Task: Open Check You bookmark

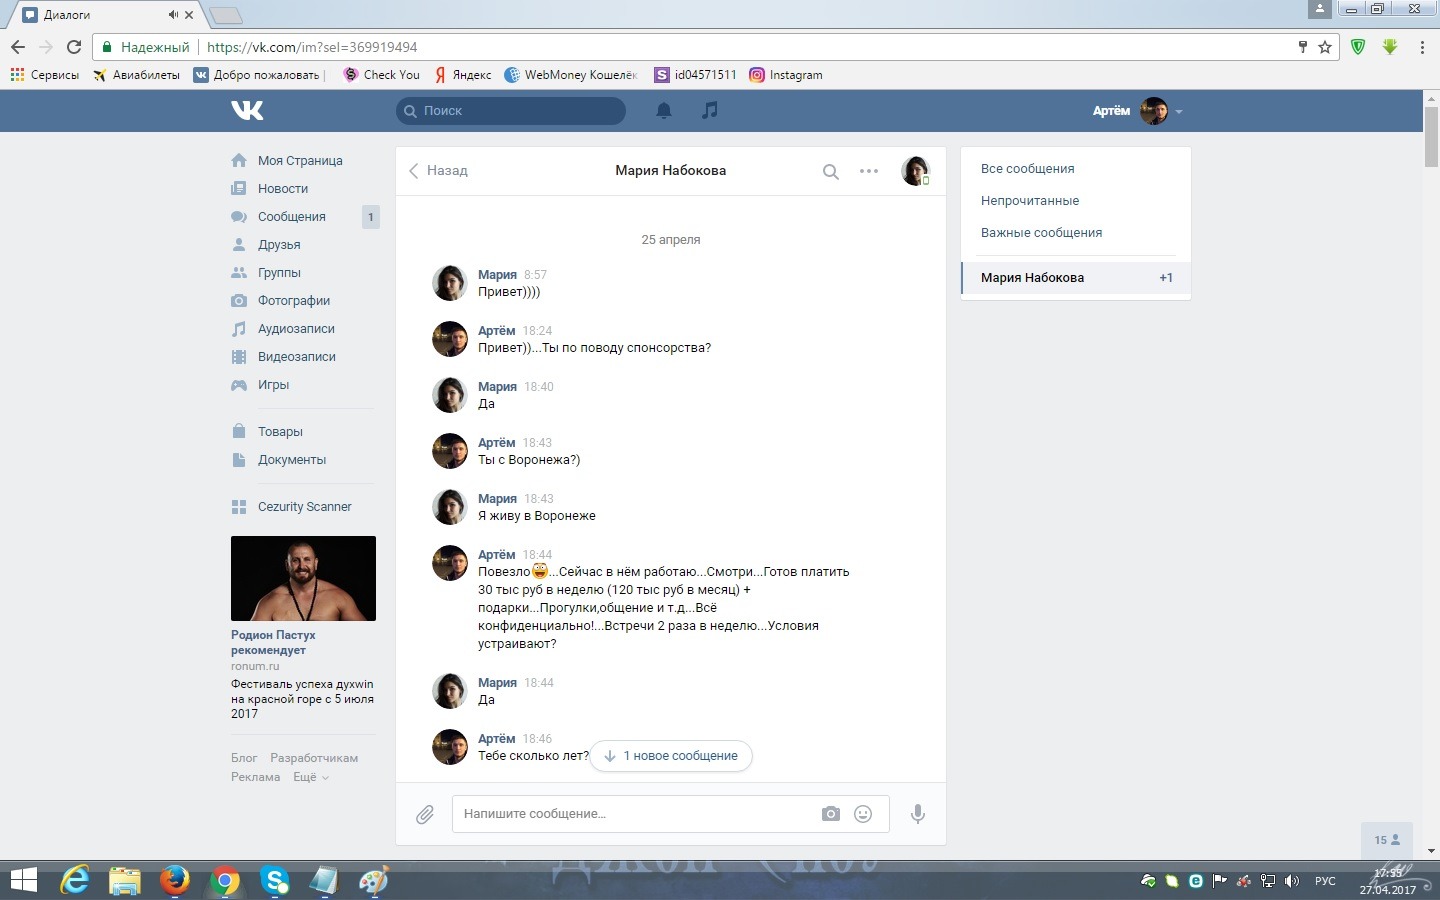Action: click(x=381, y=75)
